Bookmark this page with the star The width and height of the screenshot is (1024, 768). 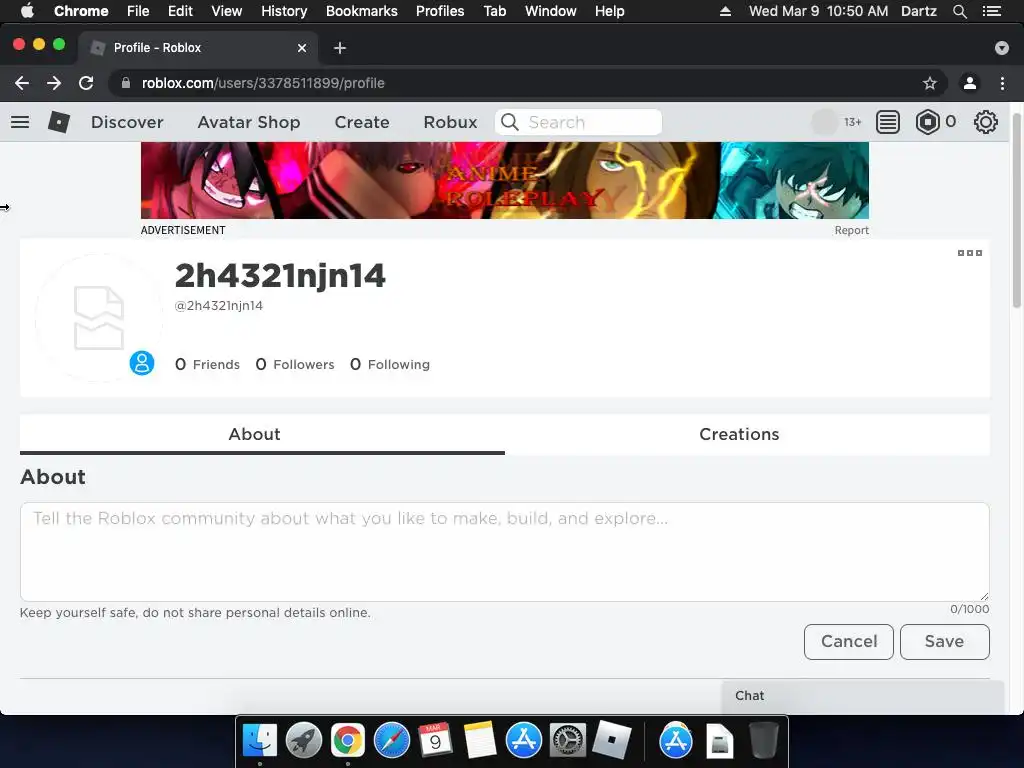(x=929, y=83)
